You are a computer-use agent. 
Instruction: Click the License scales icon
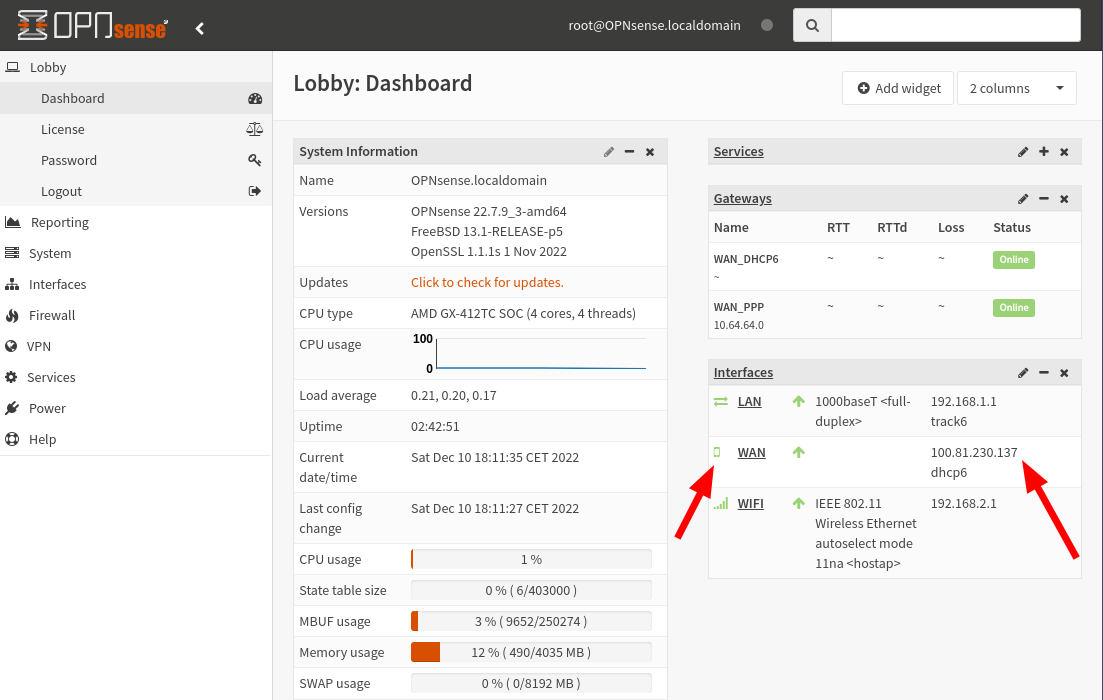(x=255, y=129)
